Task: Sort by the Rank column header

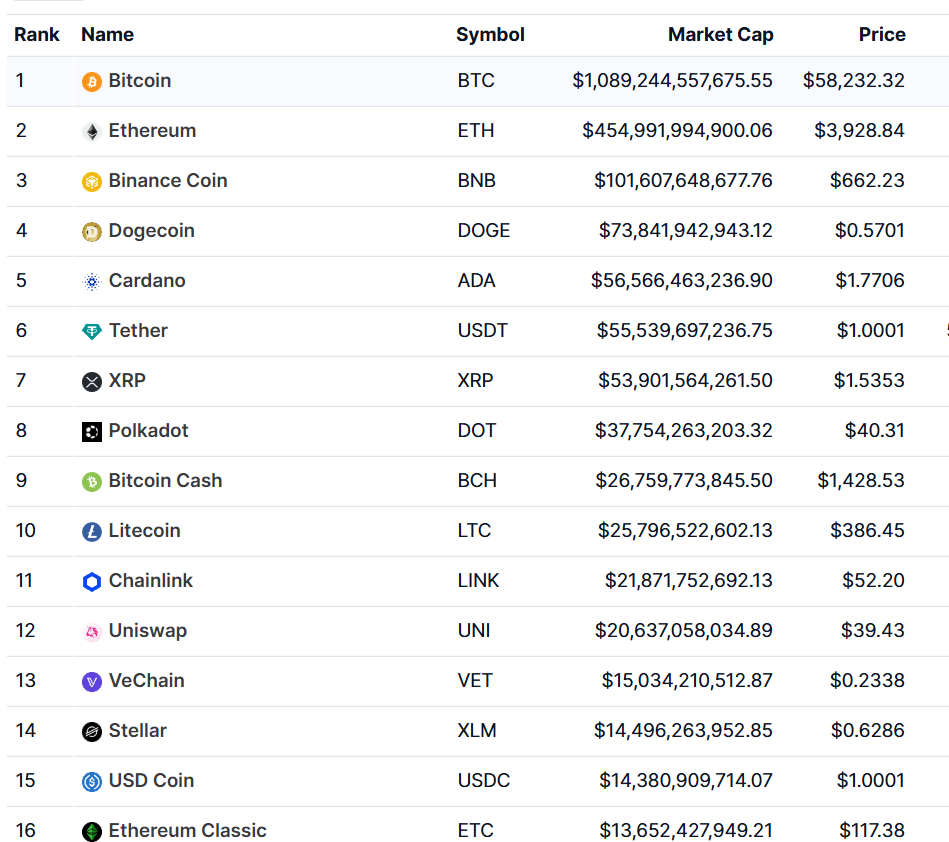Action: pyautogui.click(x=37, y=35)
